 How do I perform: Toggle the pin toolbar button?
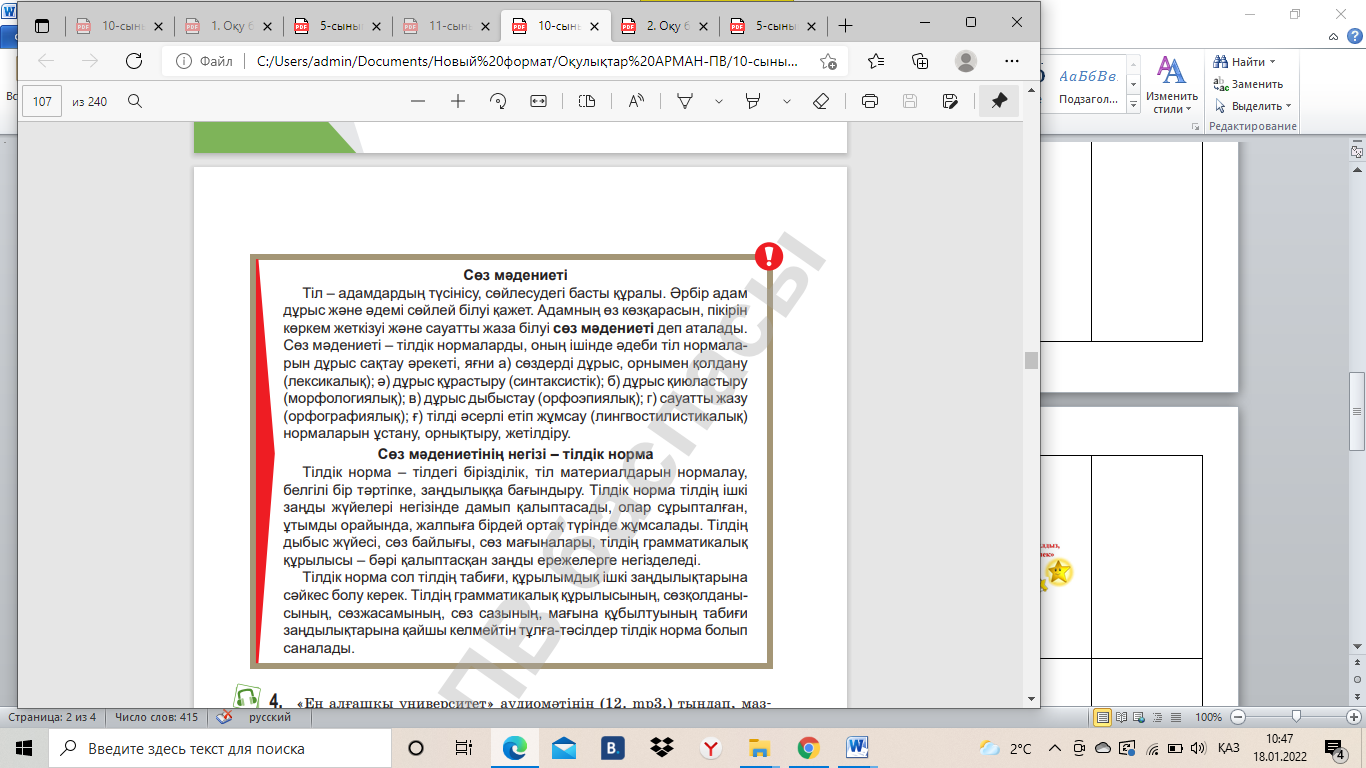click(998, 101)
